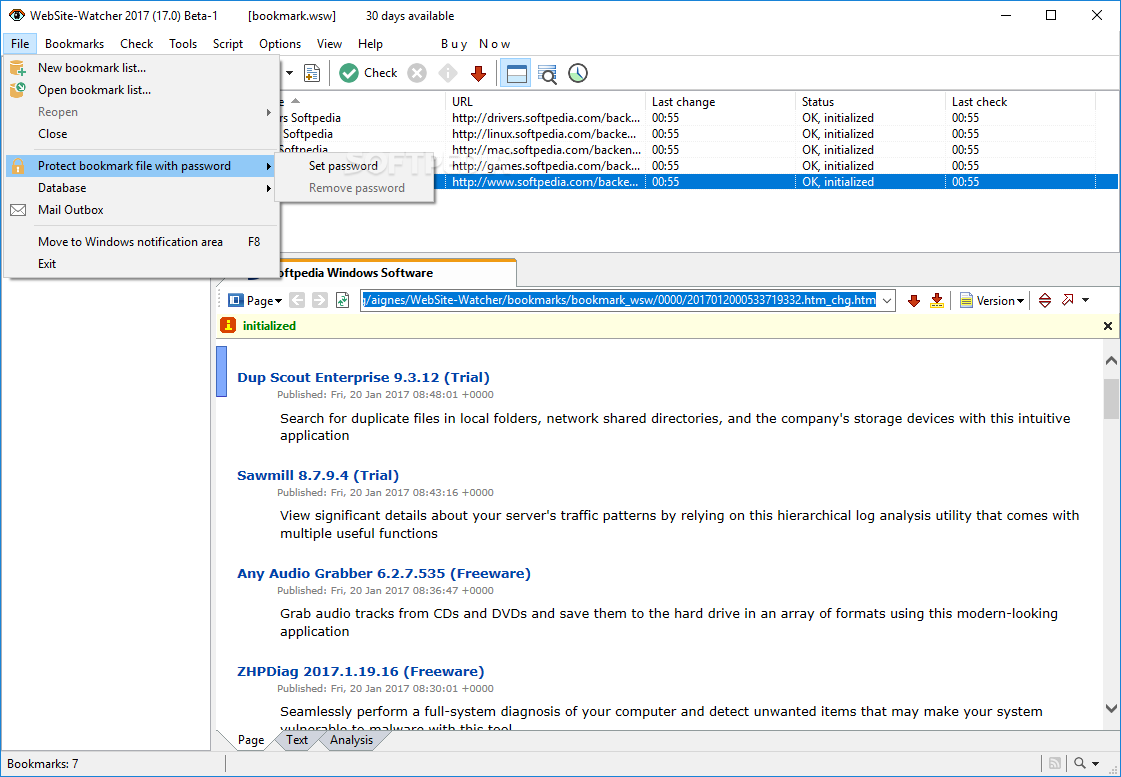Screen dimensions: 1121x777
Task: Click the red down arrow in main toolbar
Action: 478,73
